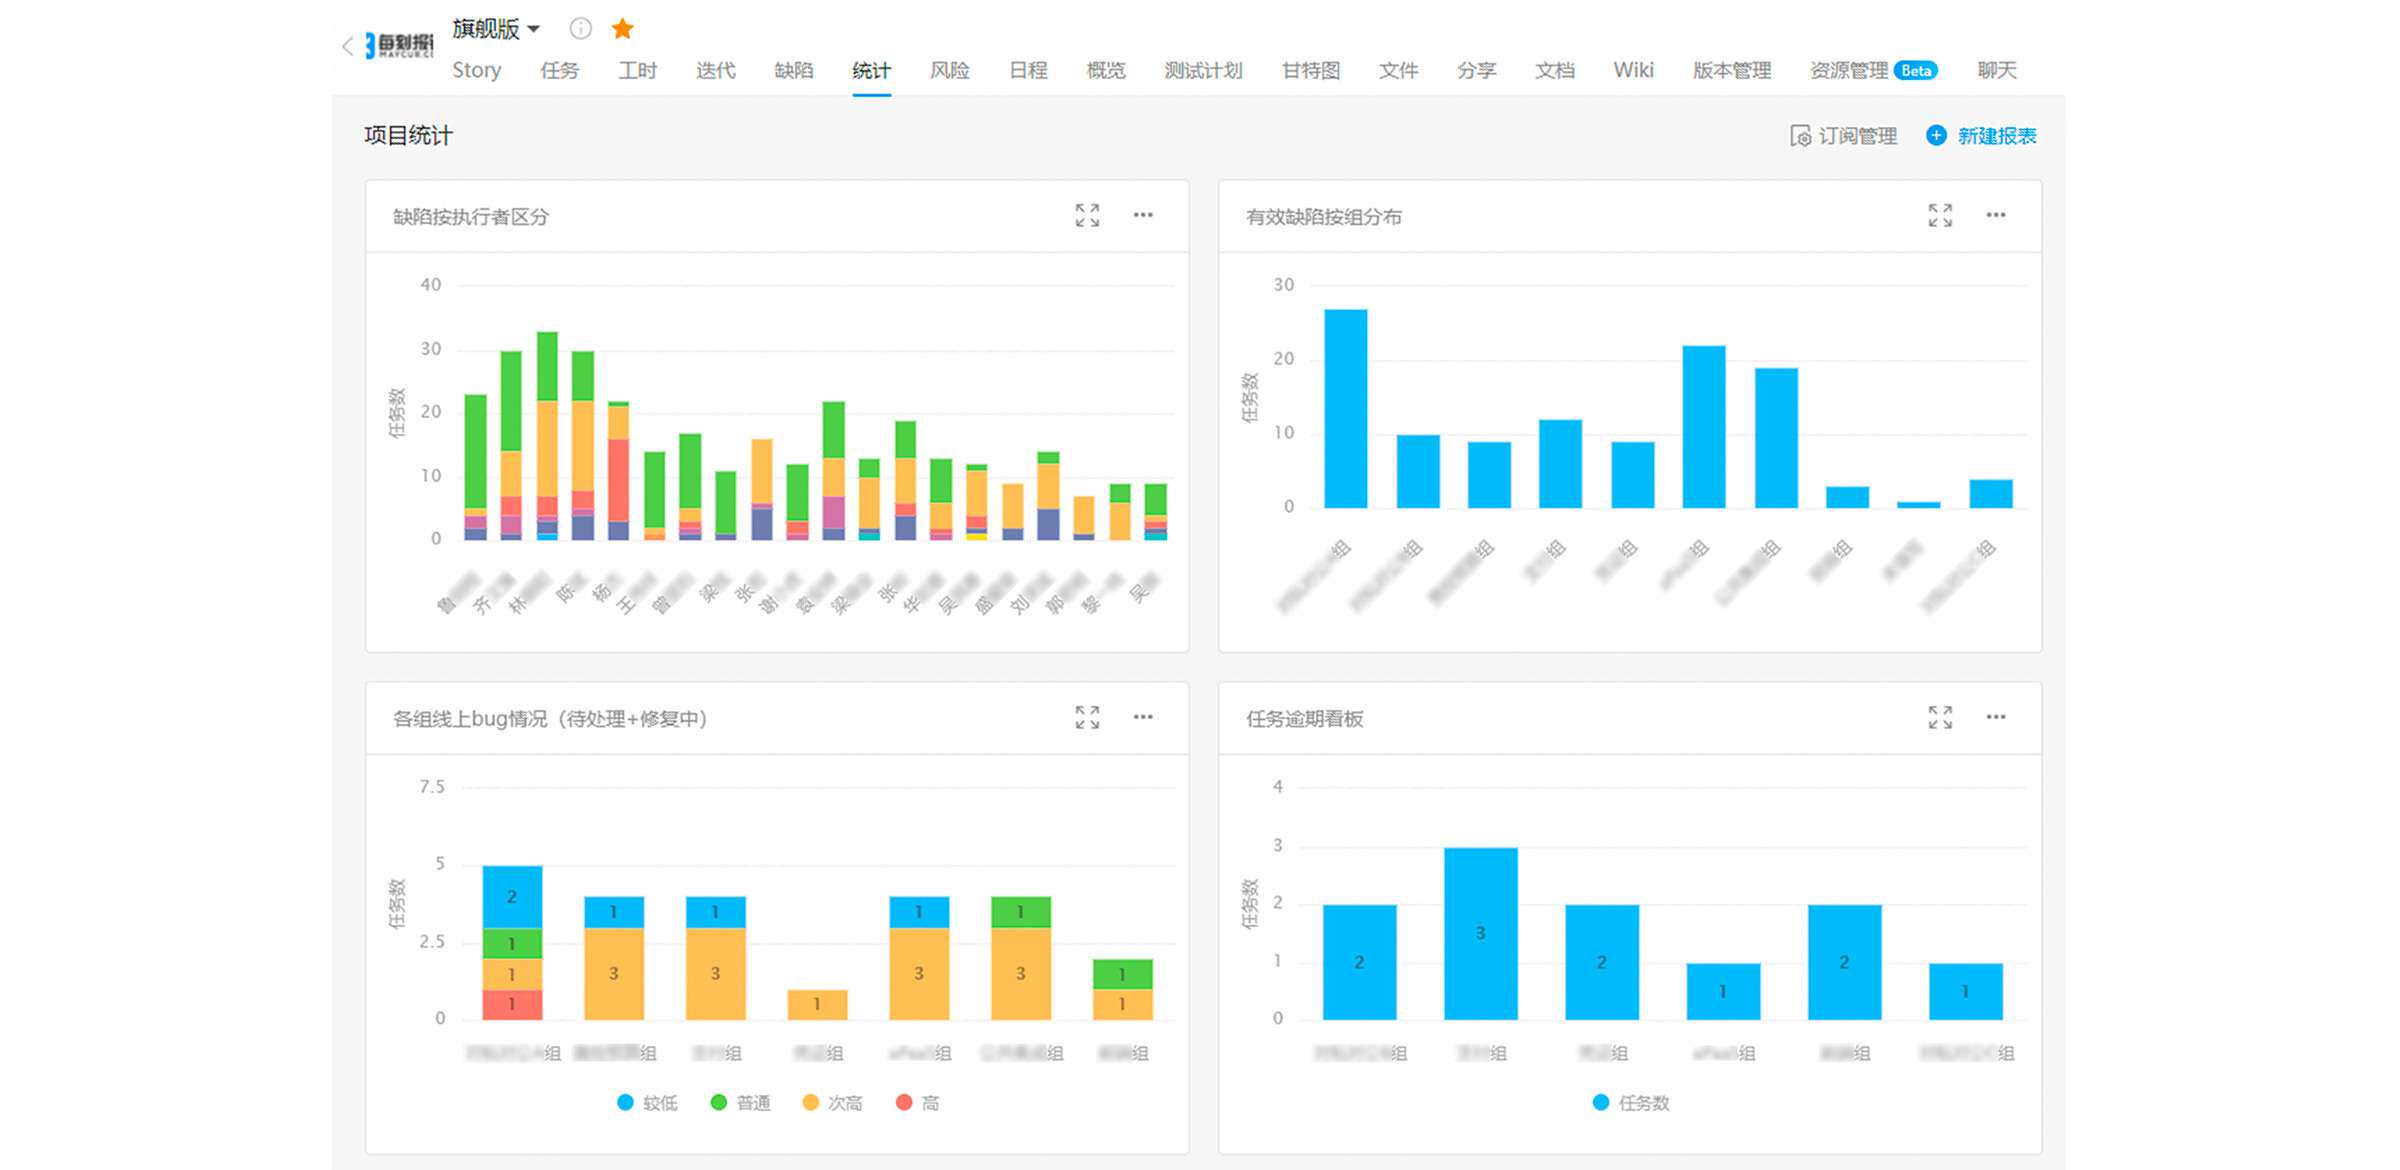Expand the 各组线上bug情况 chart to fullscreen
The height and width of the screenshot is (1170, 2400).
tap(1087, 717)
